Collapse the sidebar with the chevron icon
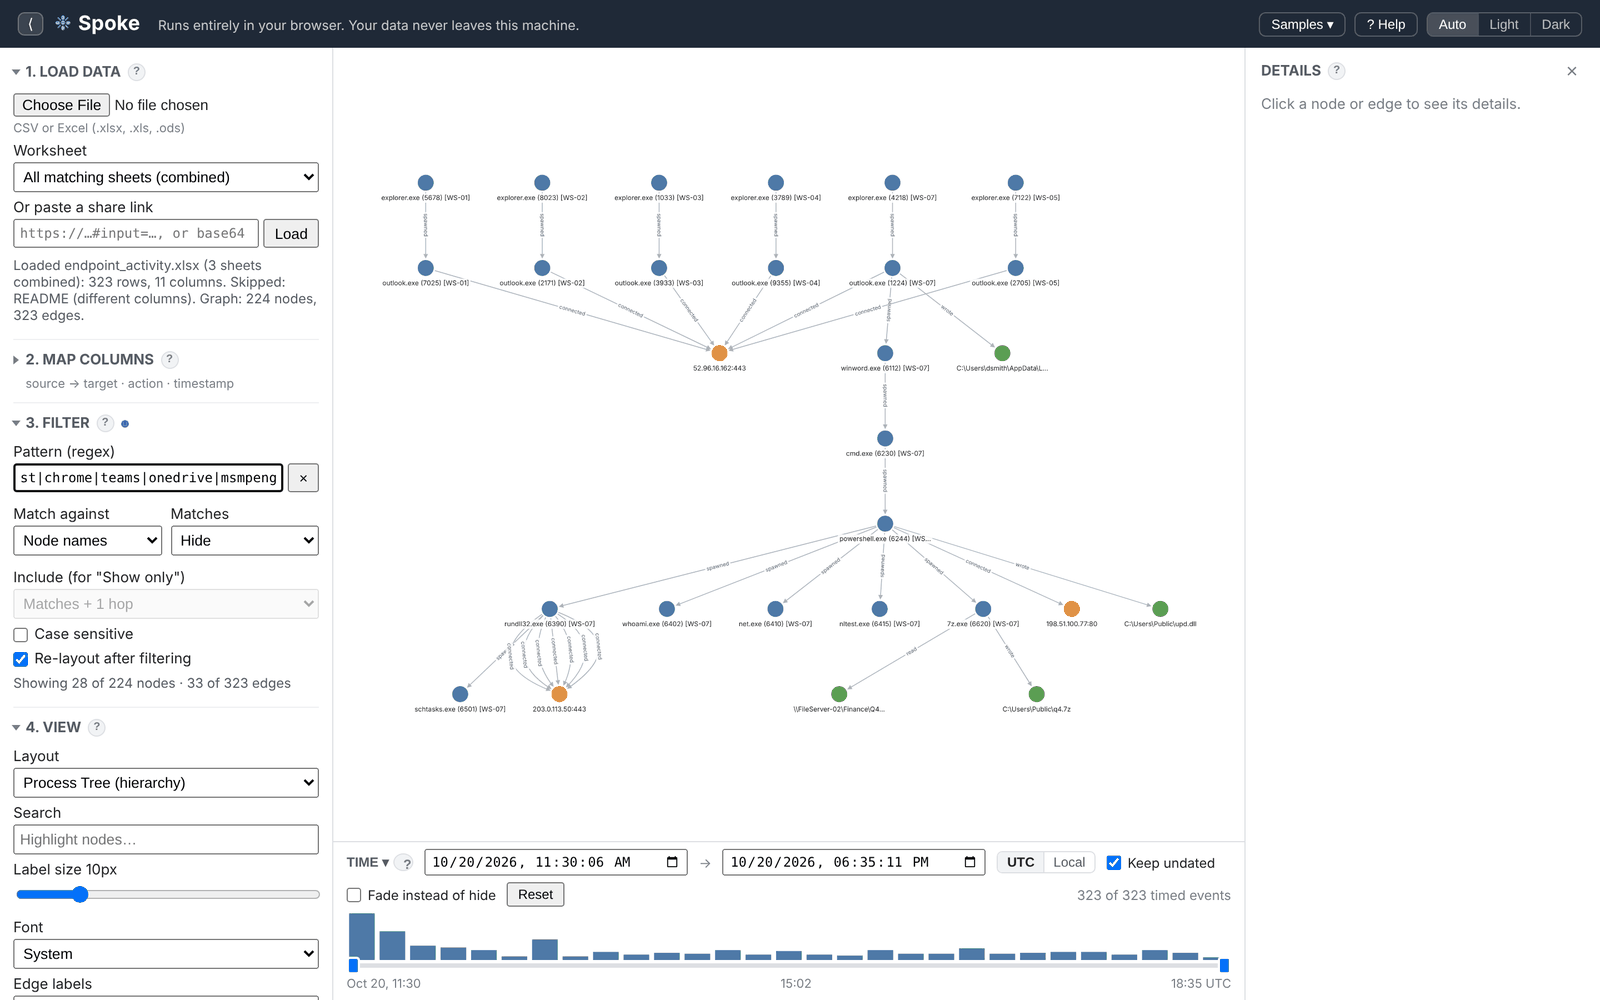 pos(30,24)
